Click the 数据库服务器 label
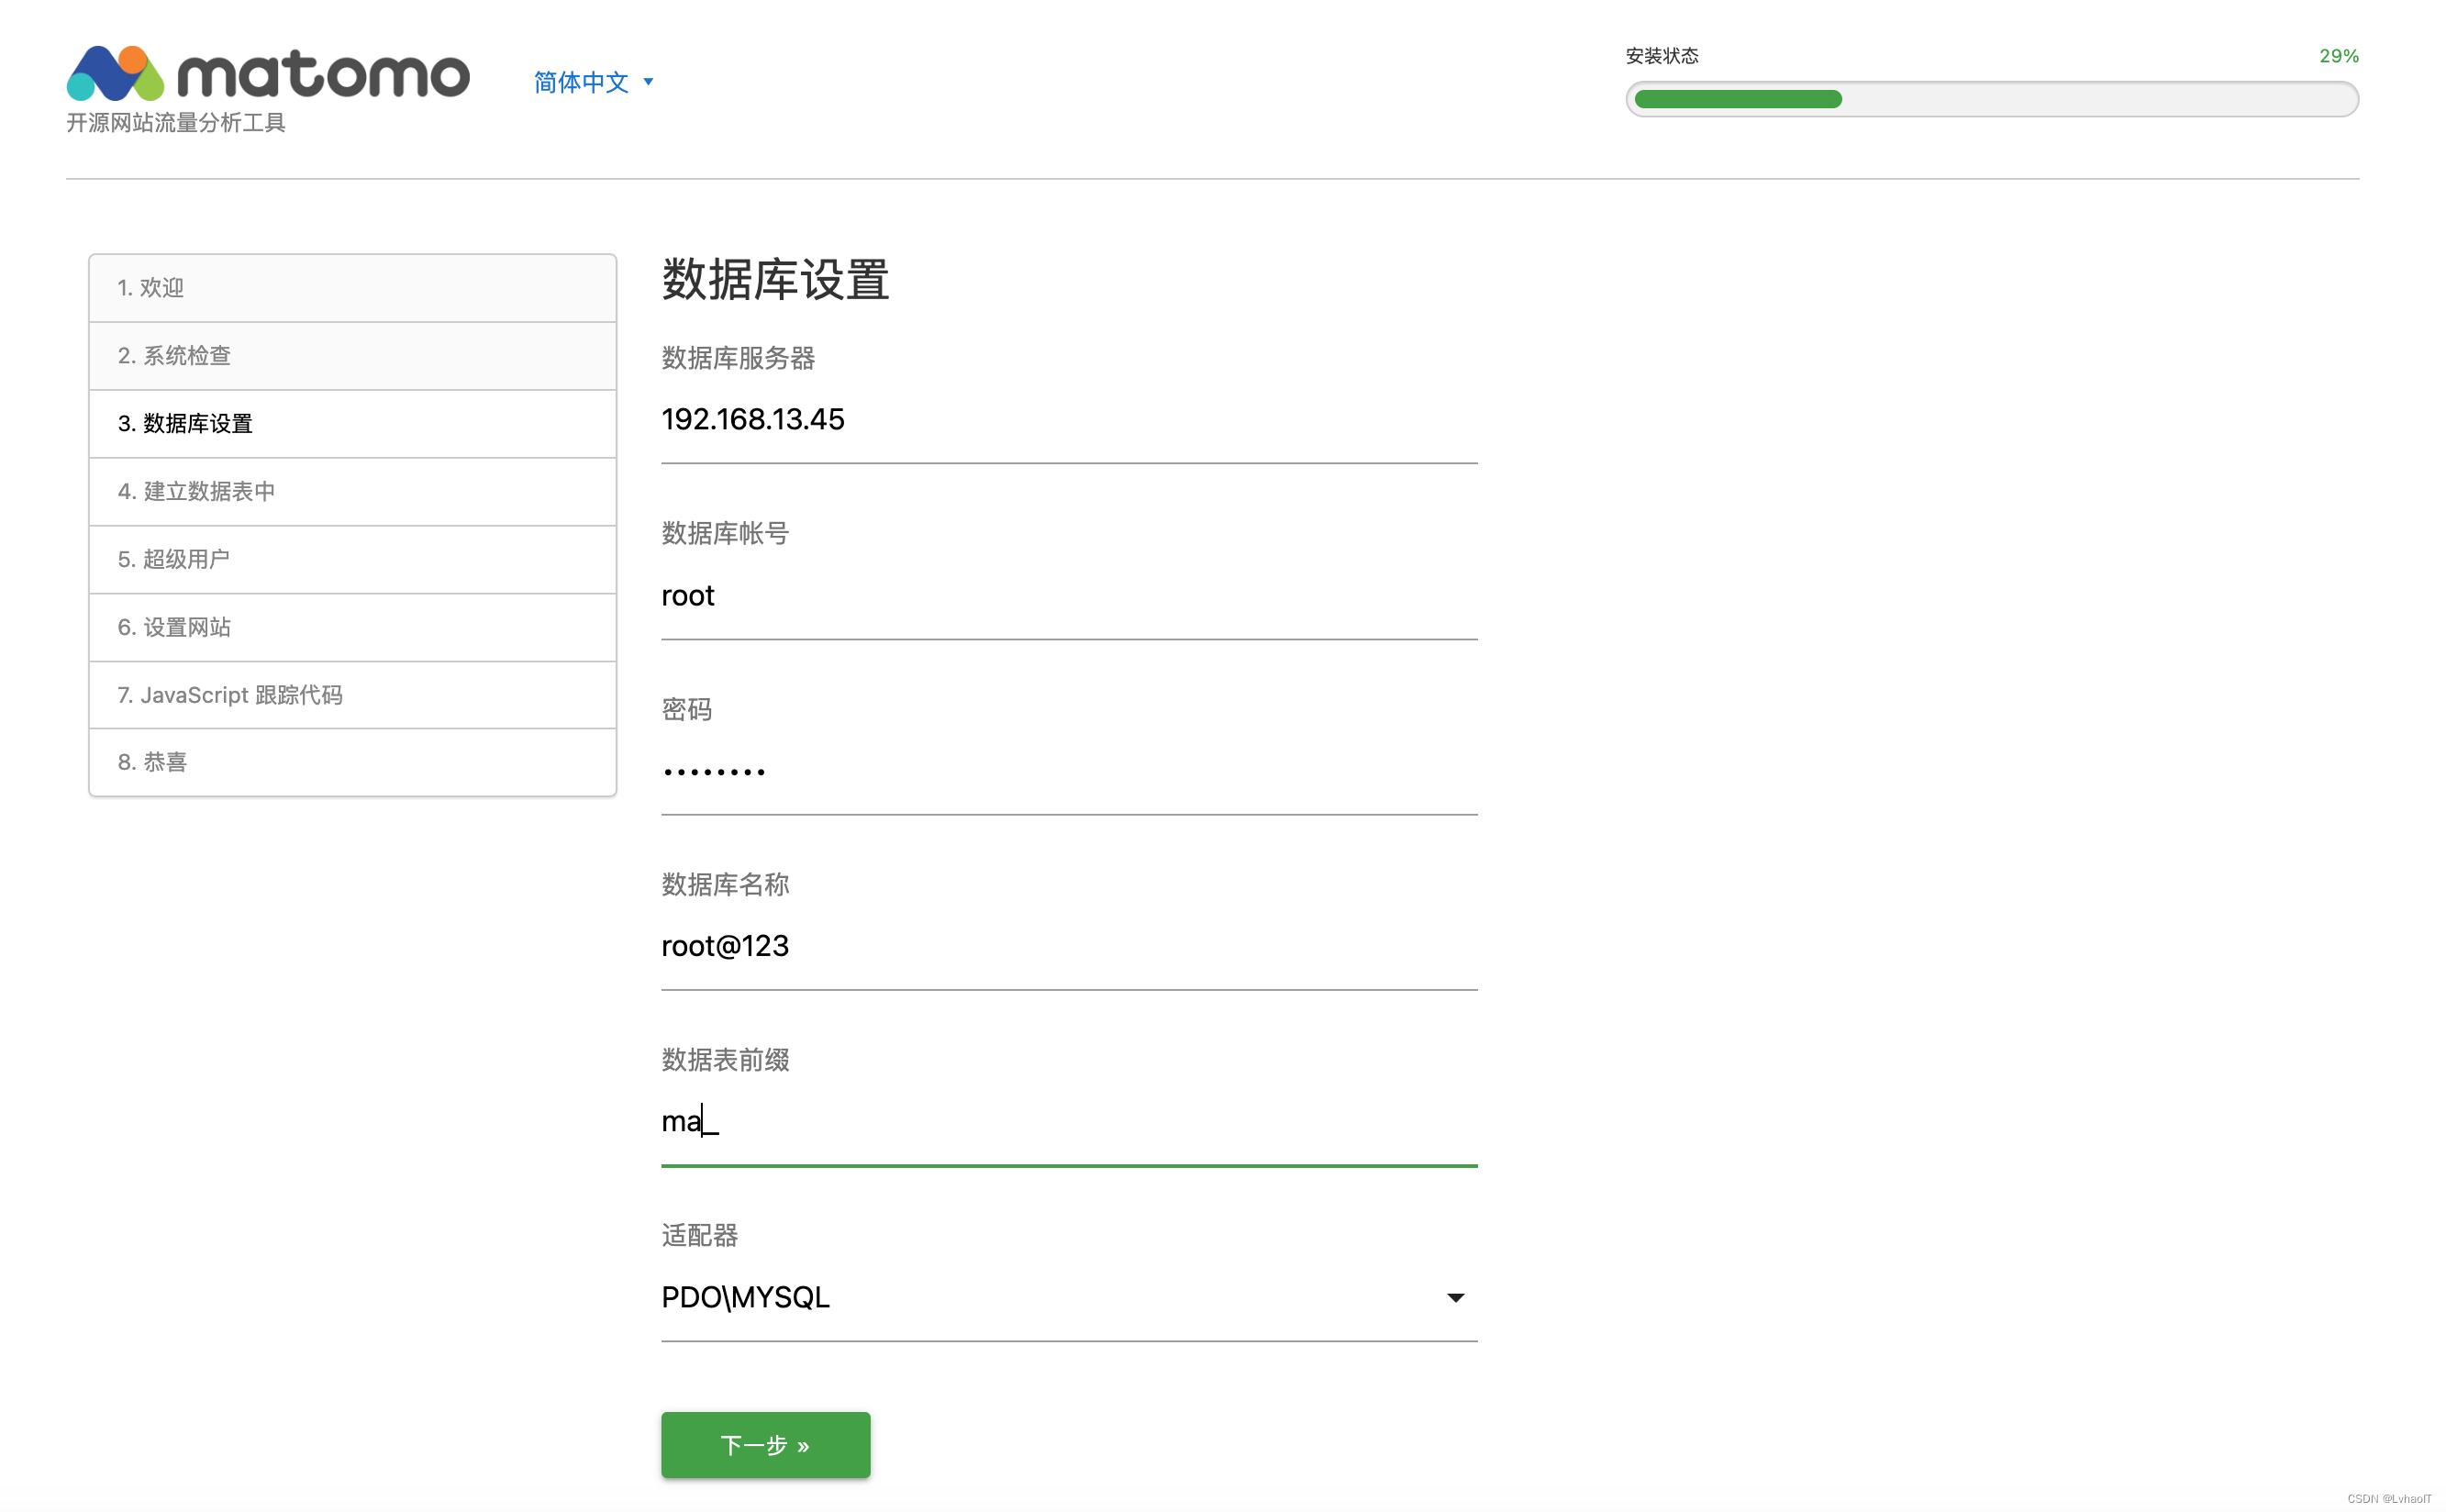 coord(738,358)
